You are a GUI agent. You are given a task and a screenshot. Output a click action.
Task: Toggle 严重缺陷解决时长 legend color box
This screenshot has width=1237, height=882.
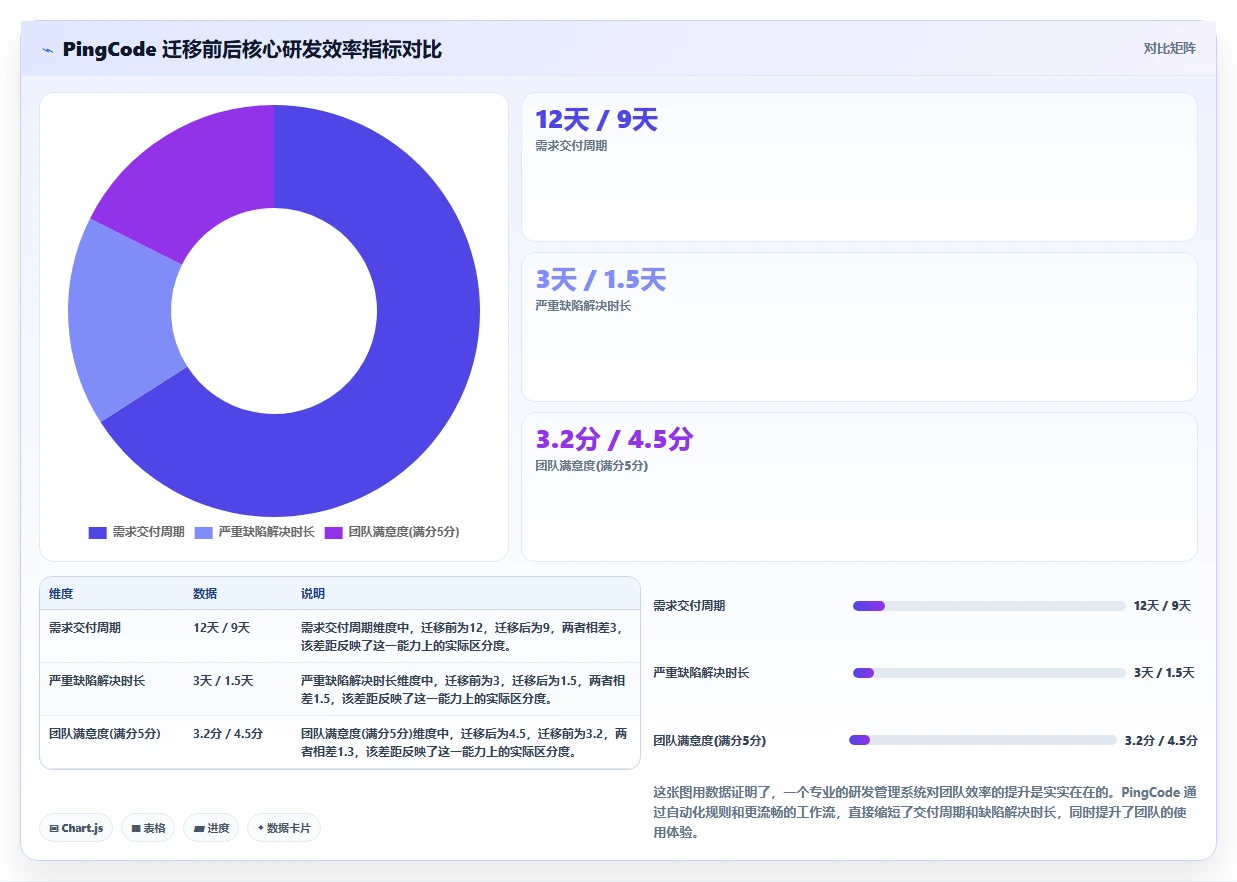203,533
